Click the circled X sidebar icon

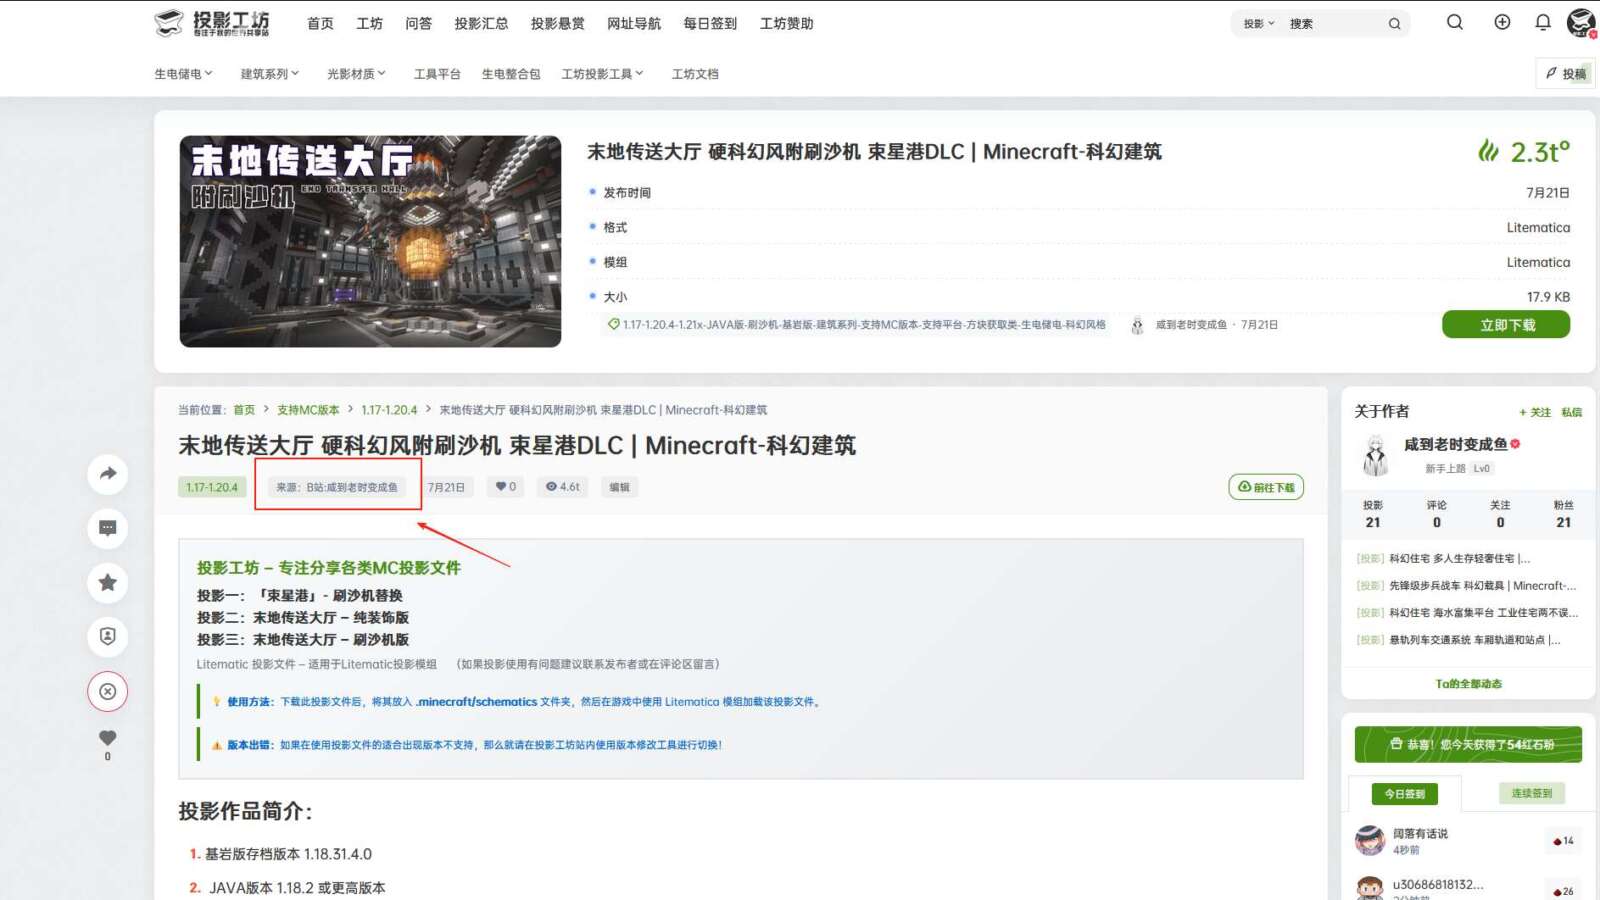click(108, 691)
